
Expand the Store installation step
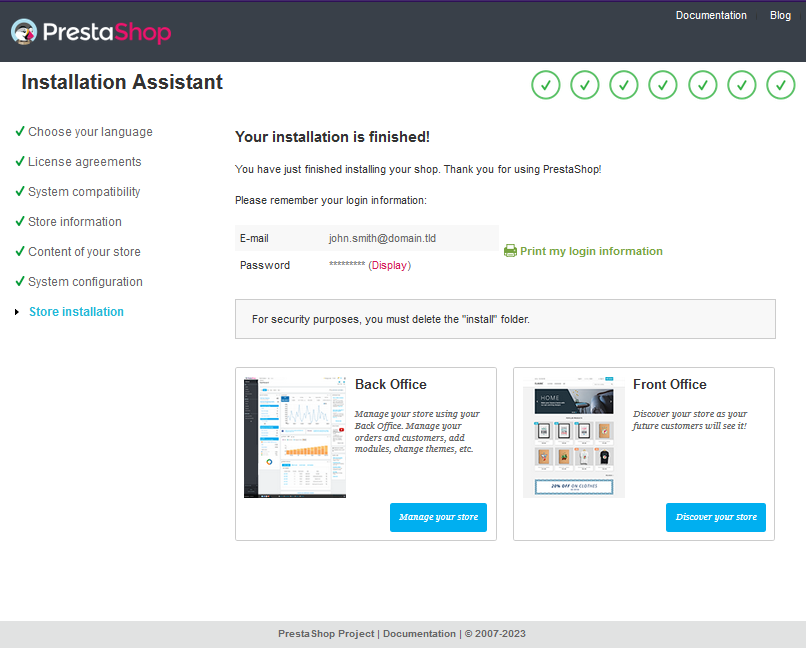(76, 311)
